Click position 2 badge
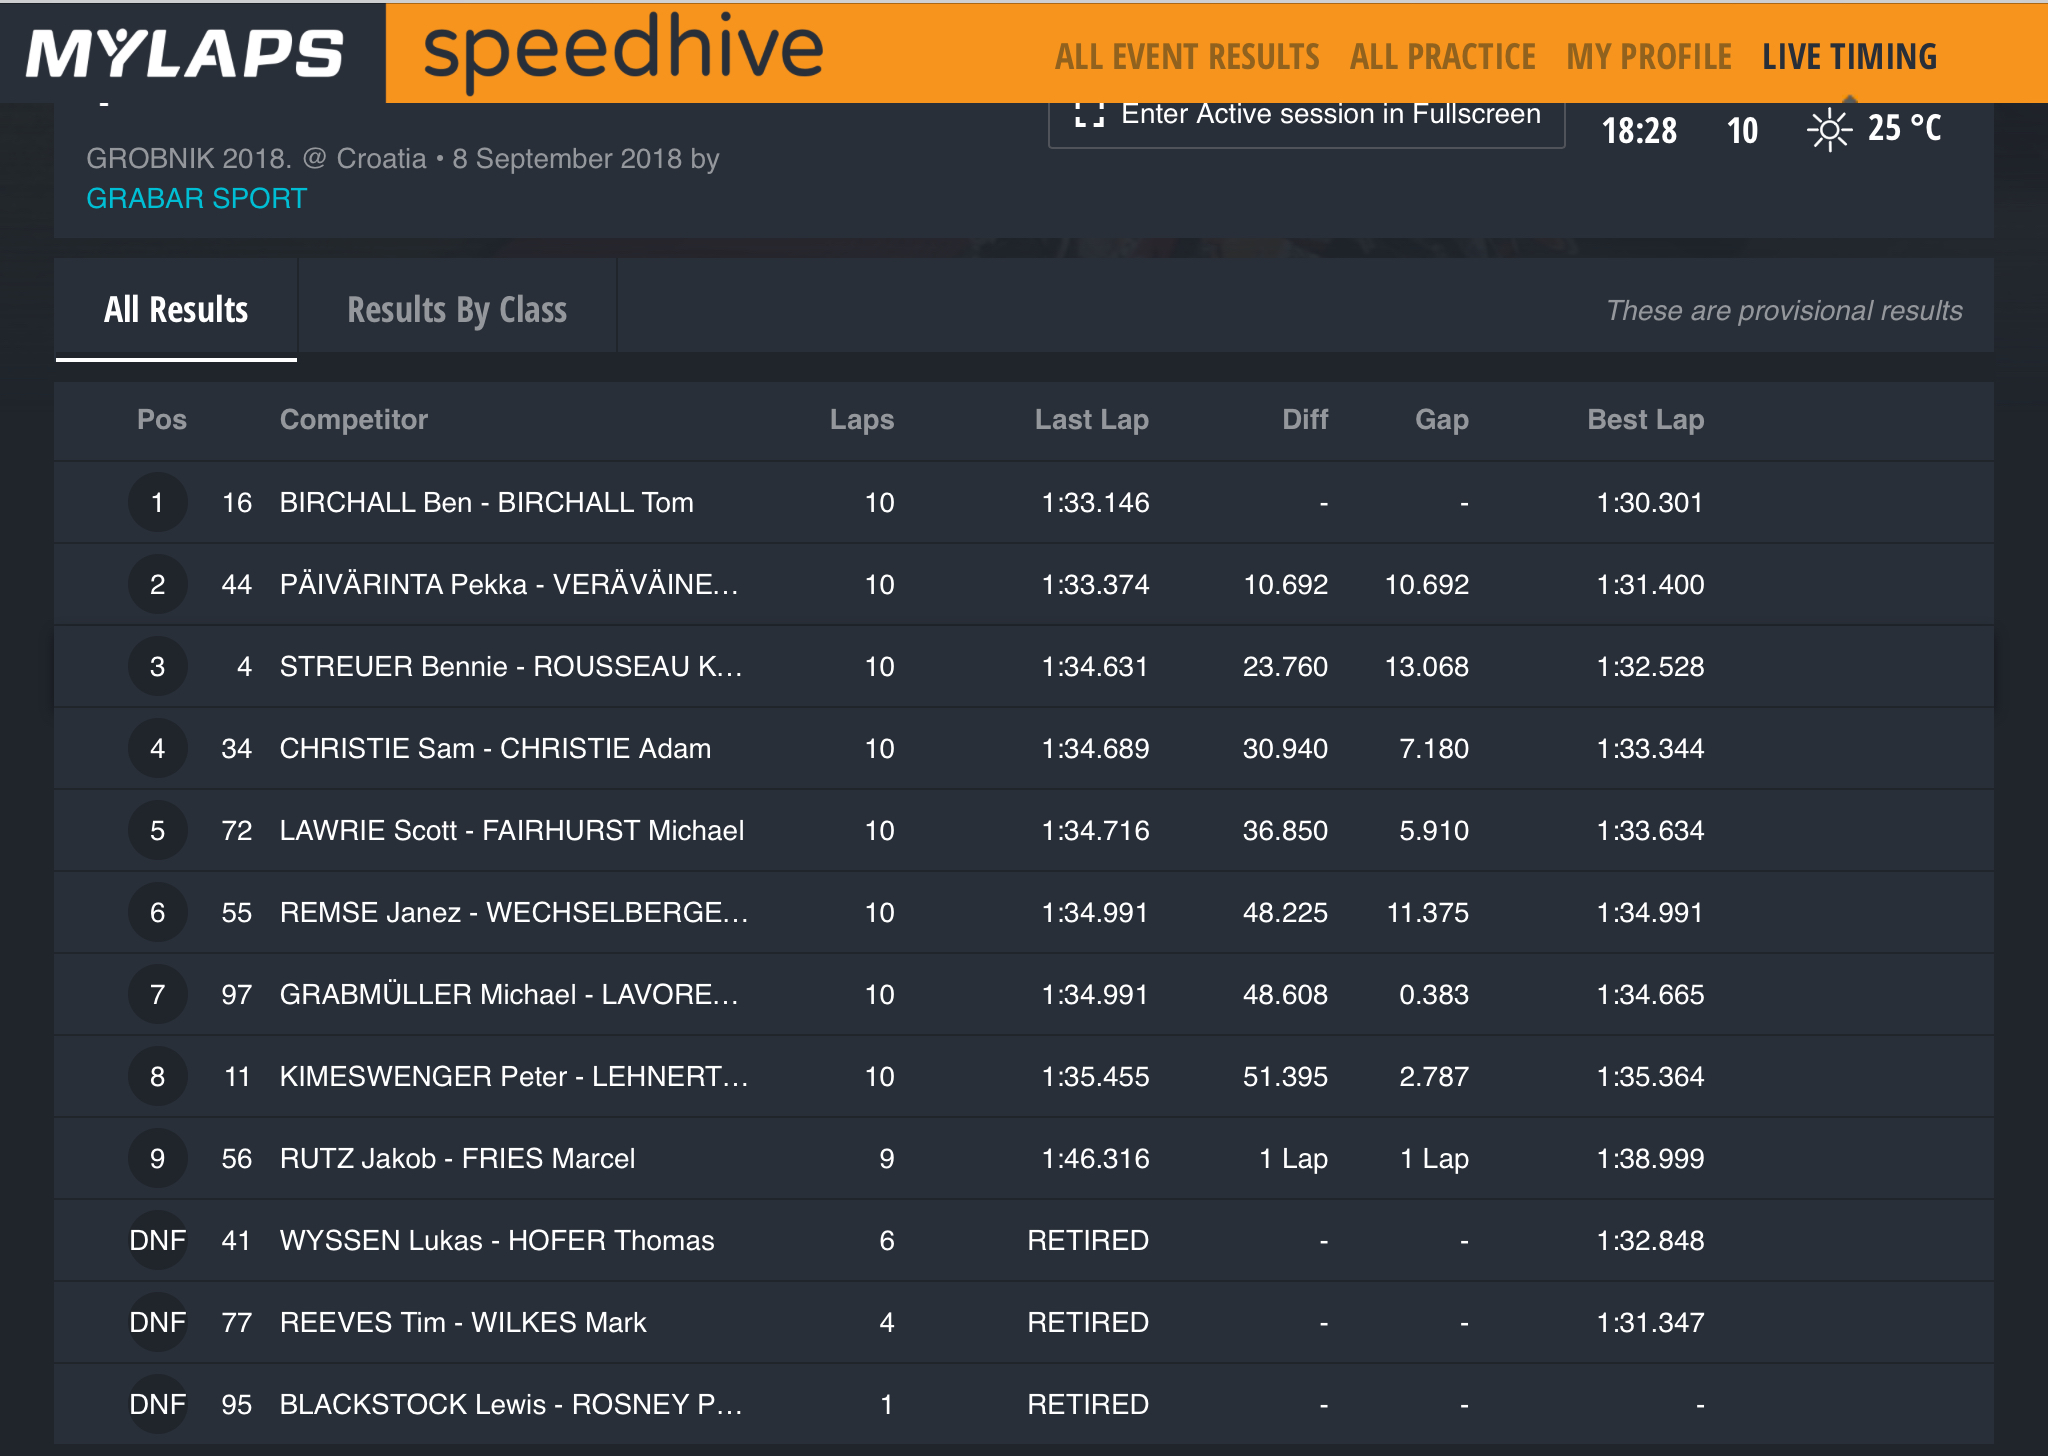2048x1456 pixels. [x=157, y=584]
